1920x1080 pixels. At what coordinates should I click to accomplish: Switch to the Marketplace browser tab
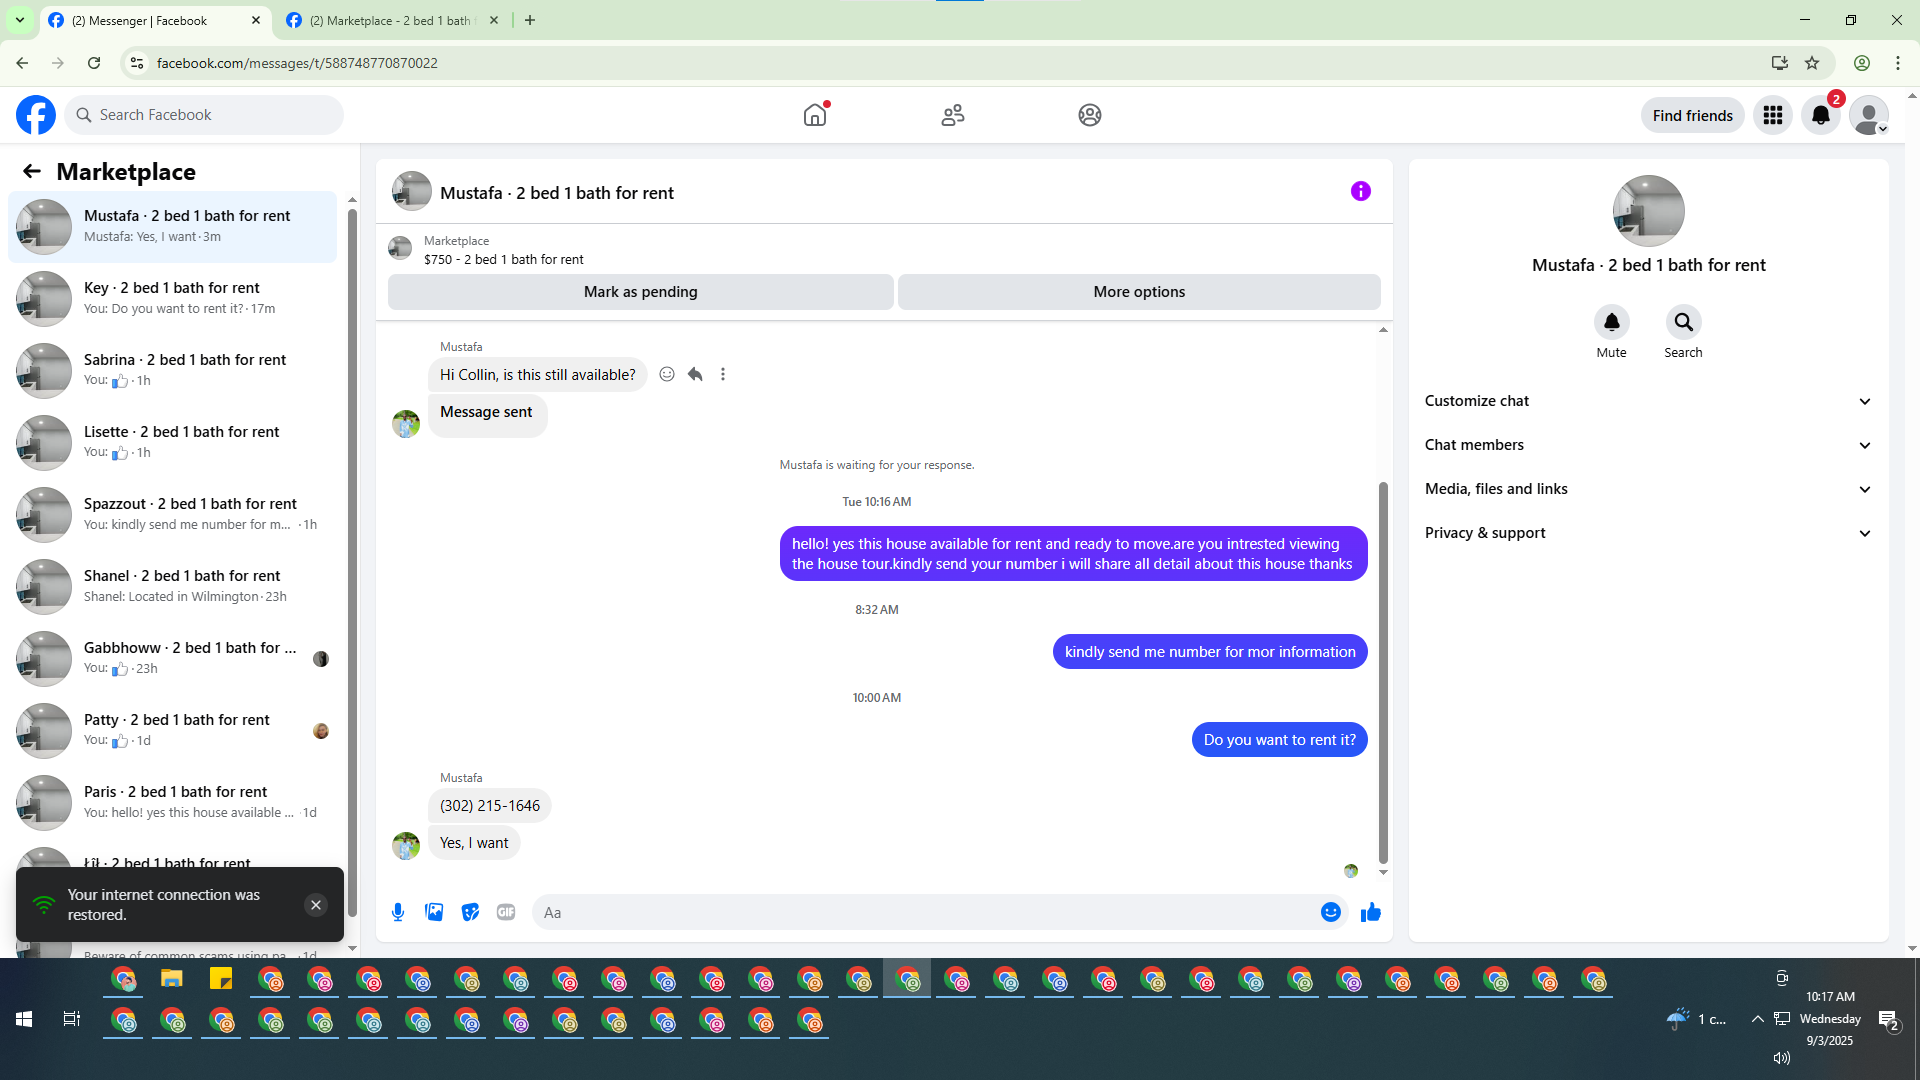coord(391,20)
